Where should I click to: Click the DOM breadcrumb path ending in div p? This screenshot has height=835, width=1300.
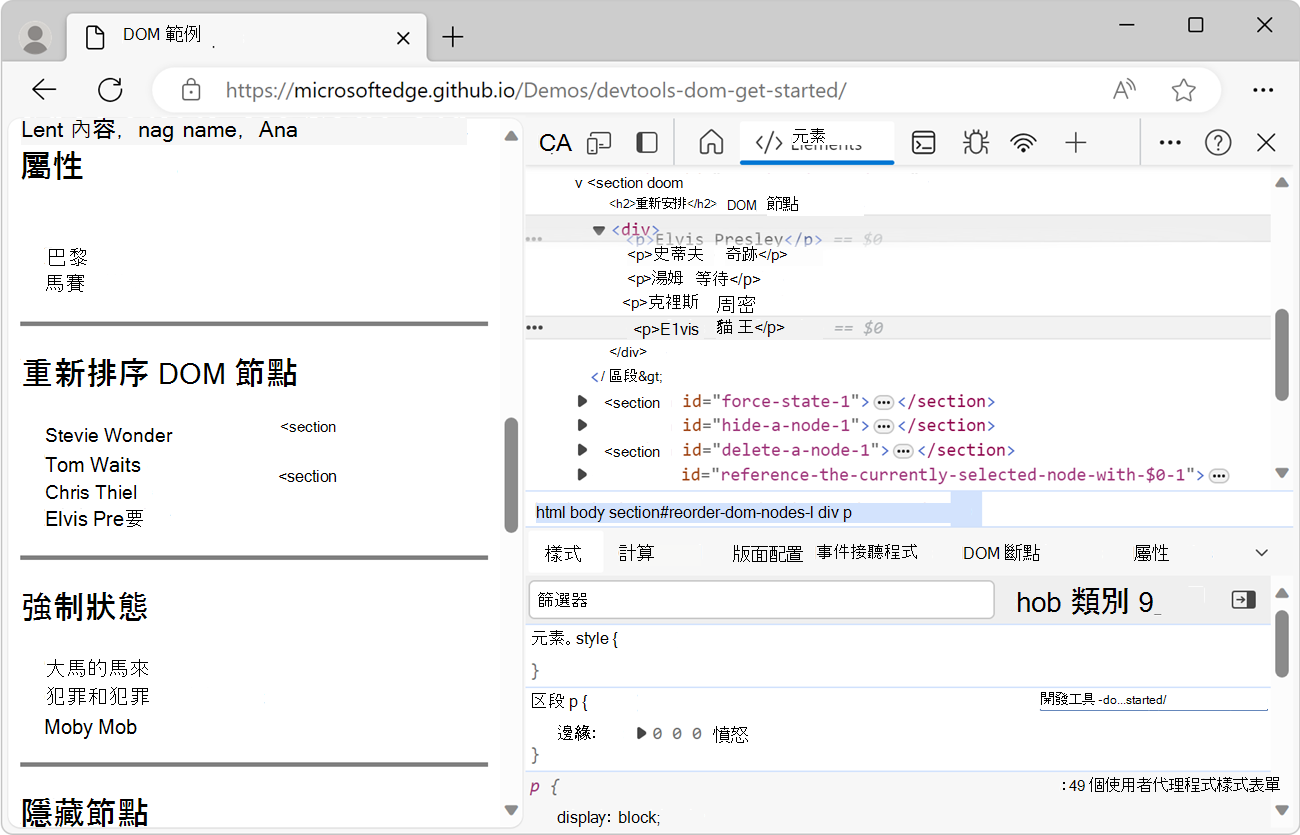(x=694, y=513)
